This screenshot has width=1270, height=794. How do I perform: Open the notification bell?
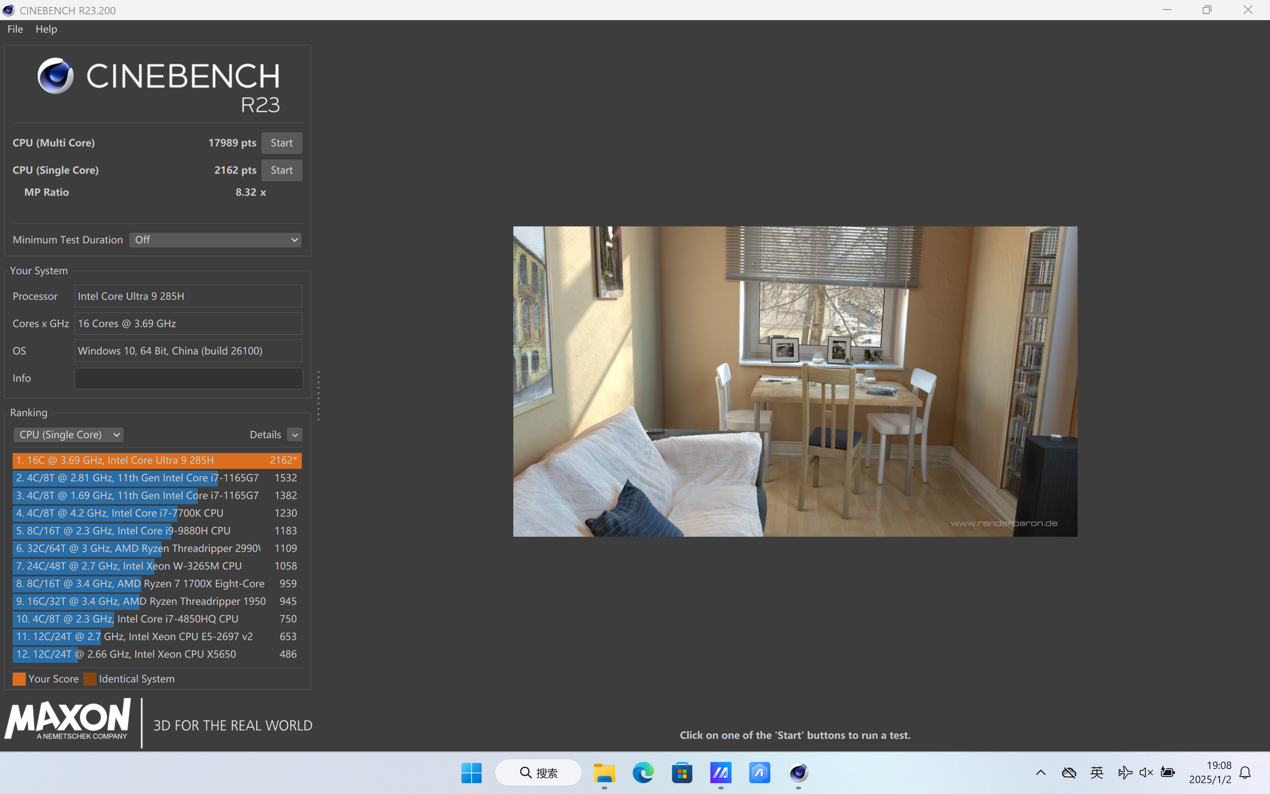(1246, 773)
